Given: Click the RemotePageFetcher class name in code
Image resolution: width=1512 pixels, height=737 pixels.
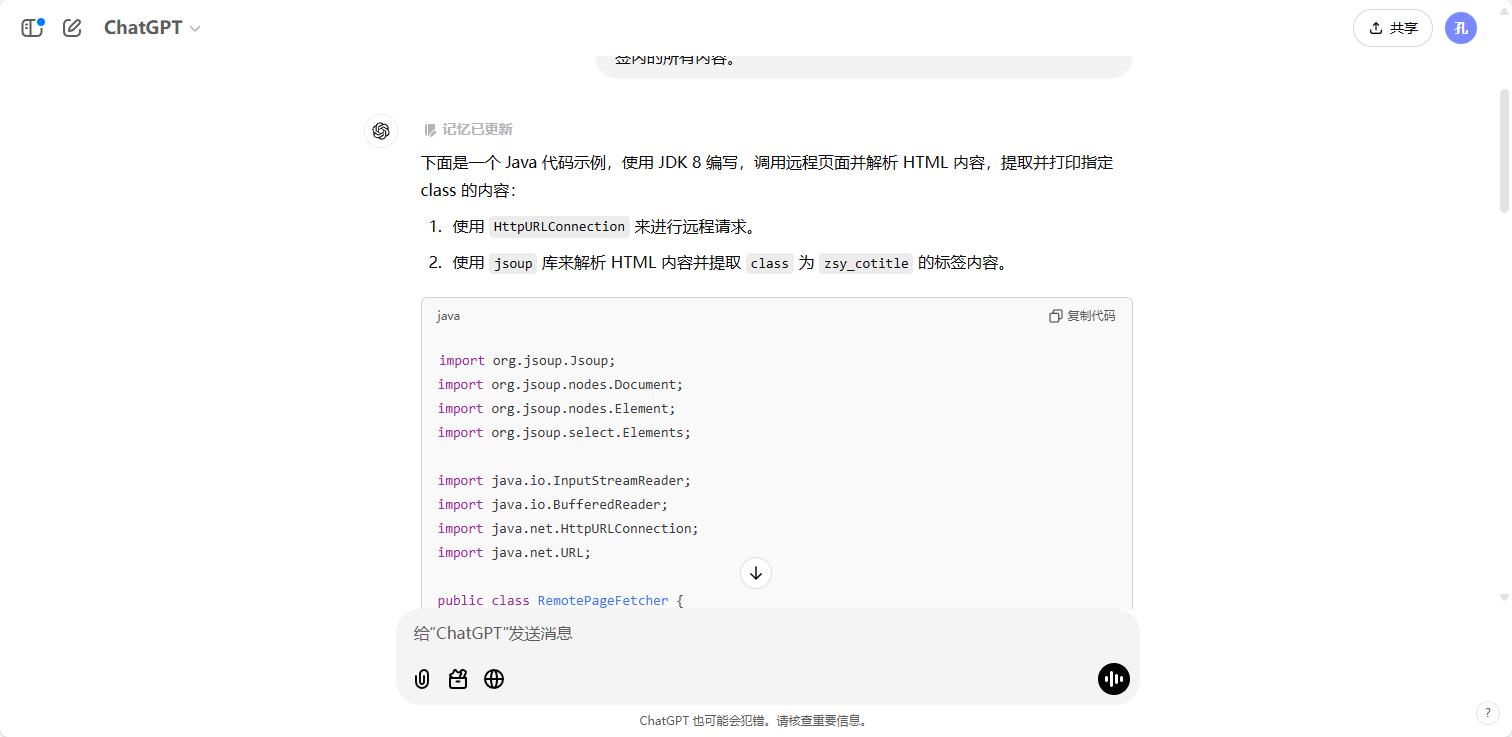Looking at the screenshot, I should (x=603, y=601).
